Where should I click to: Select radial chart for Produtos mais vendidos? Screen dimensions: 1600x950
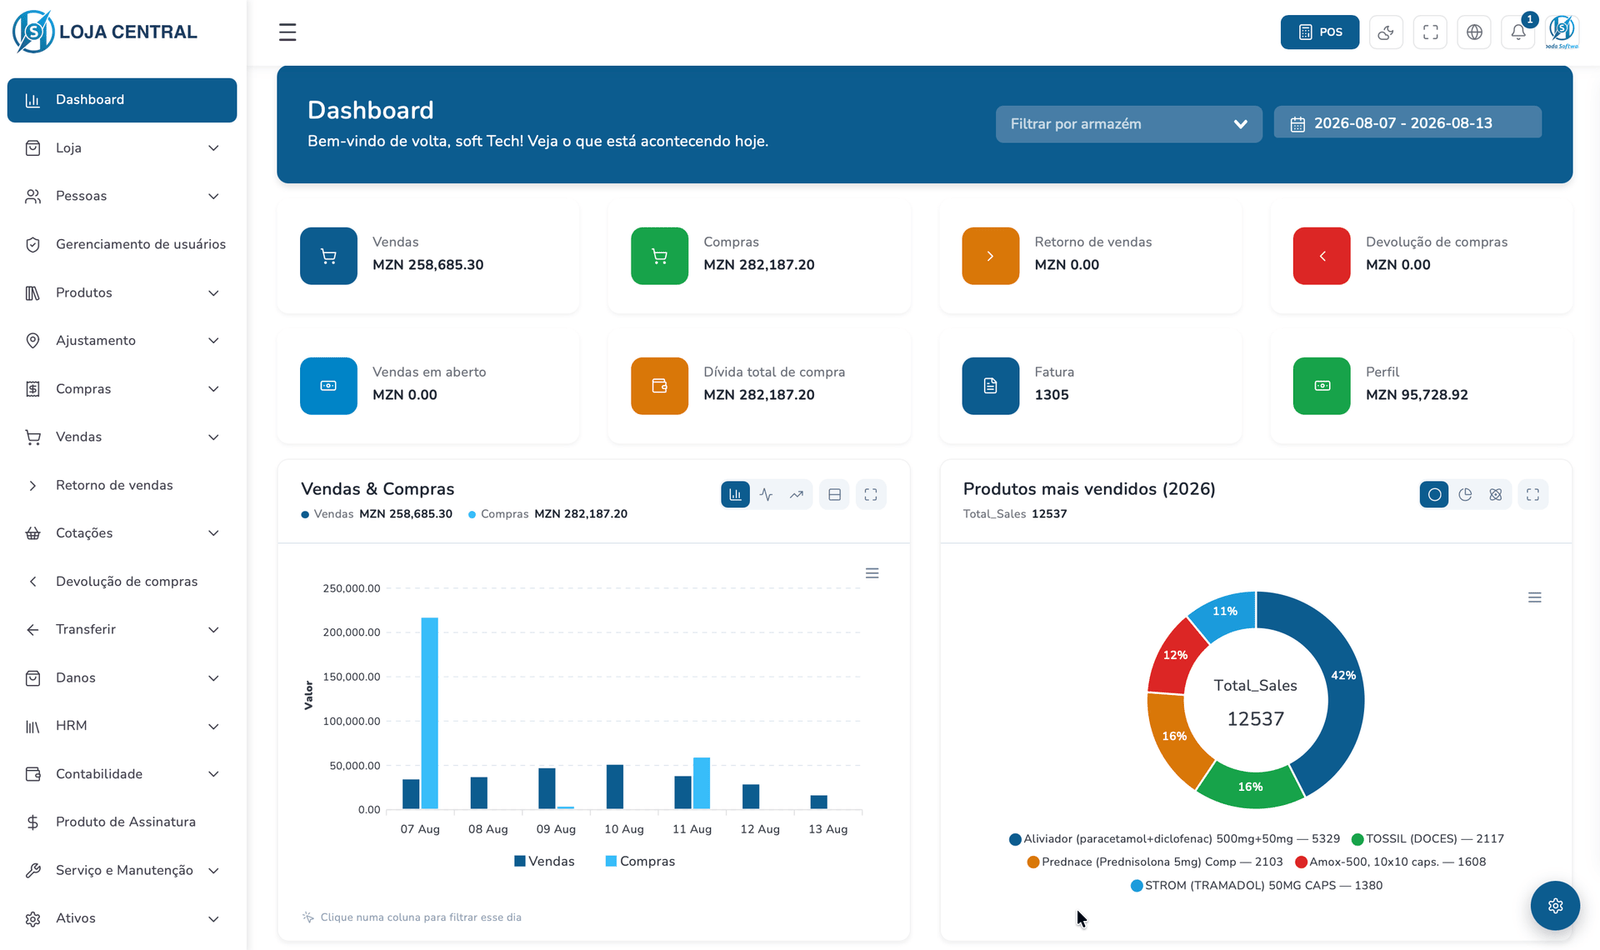(x=1496, y=494)
